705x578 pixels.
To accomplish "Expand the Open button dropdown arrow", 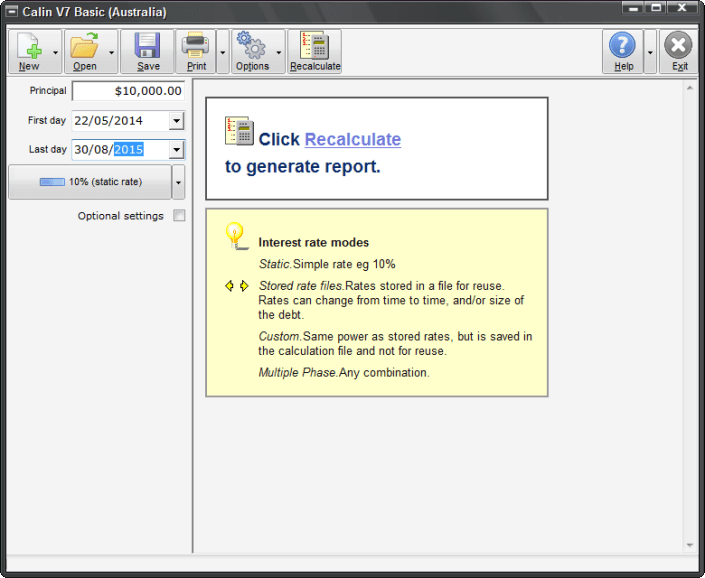I will pyautogui.click(x=111, y=53).
